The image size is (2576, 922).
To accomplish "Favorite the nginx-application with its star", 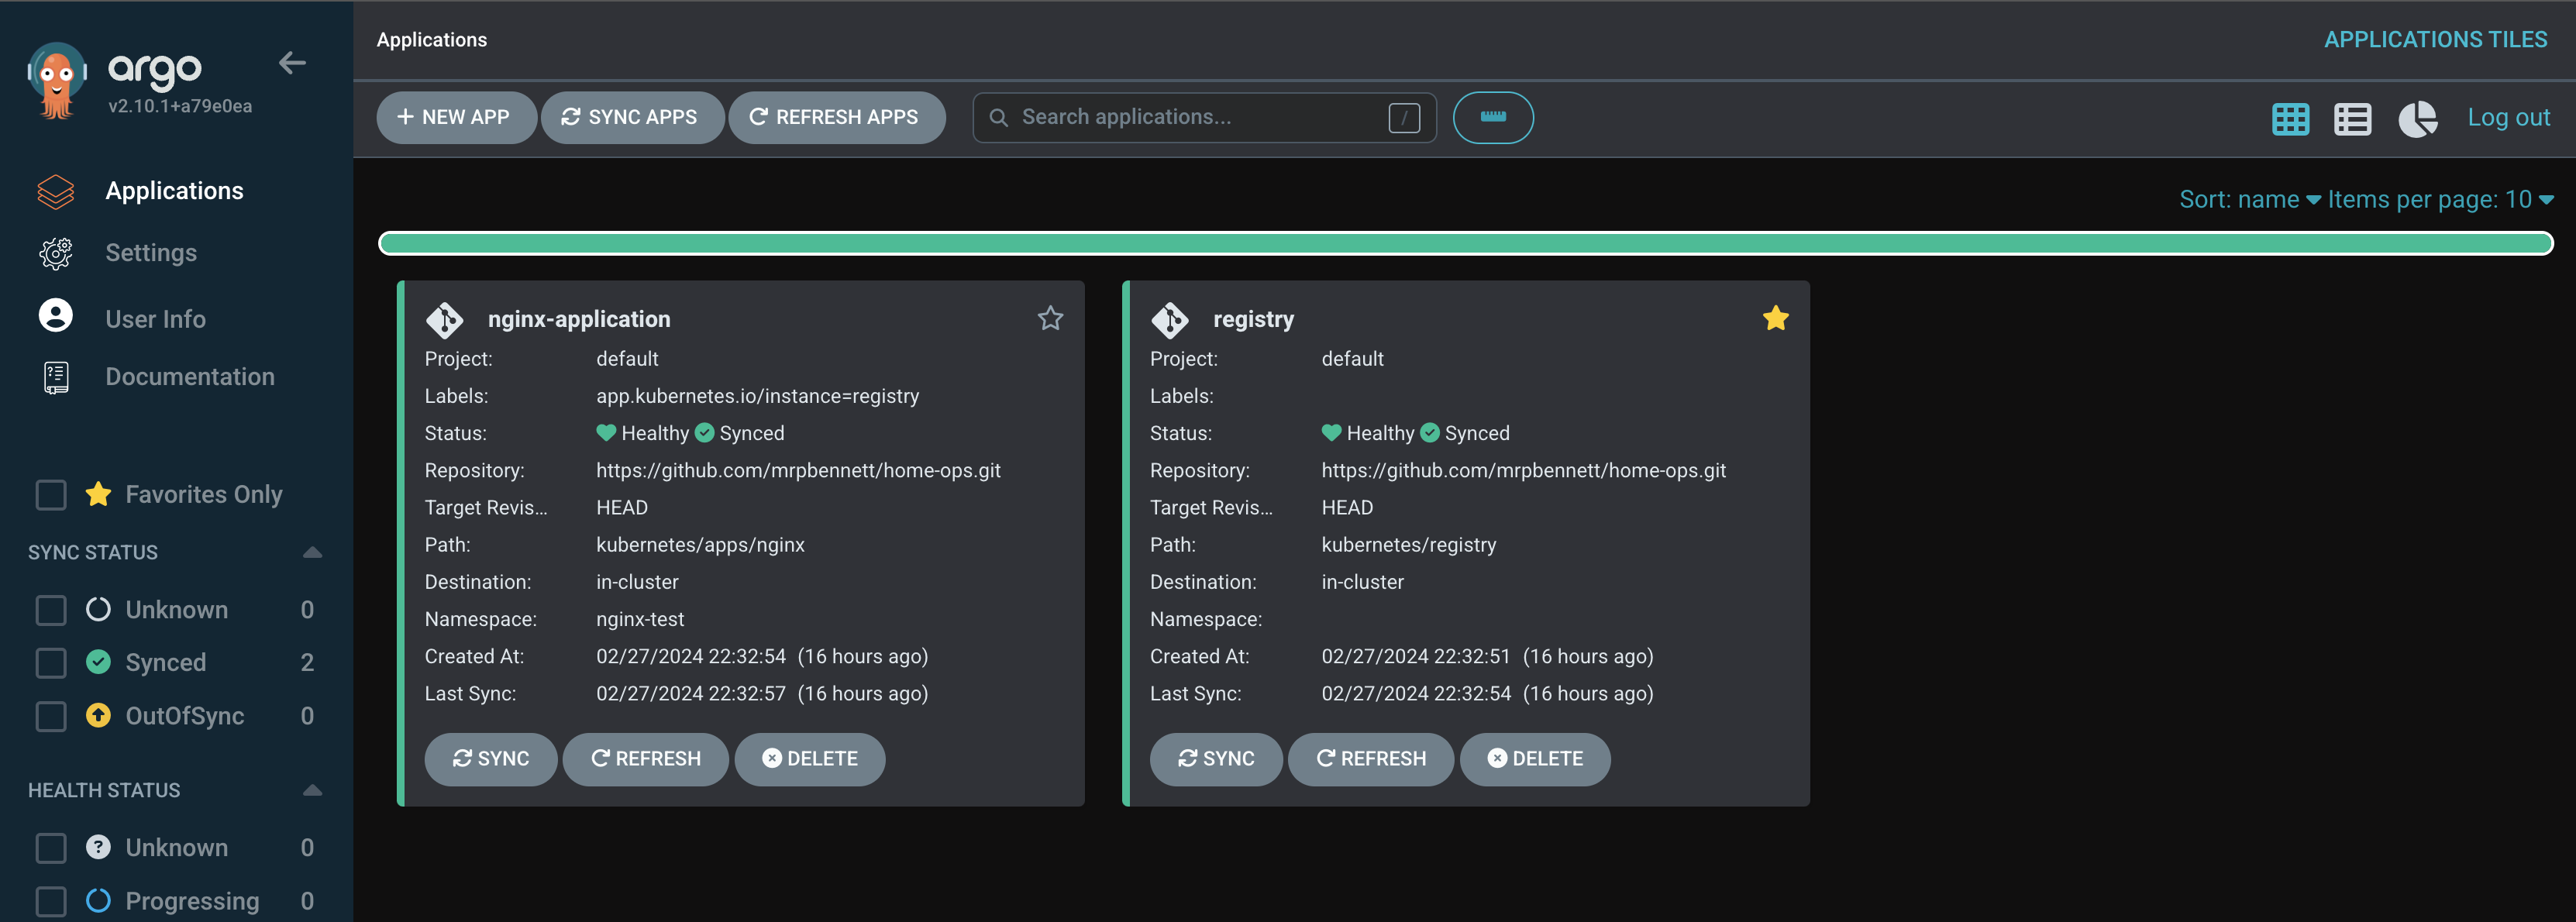I will [x=1050, y=318].
